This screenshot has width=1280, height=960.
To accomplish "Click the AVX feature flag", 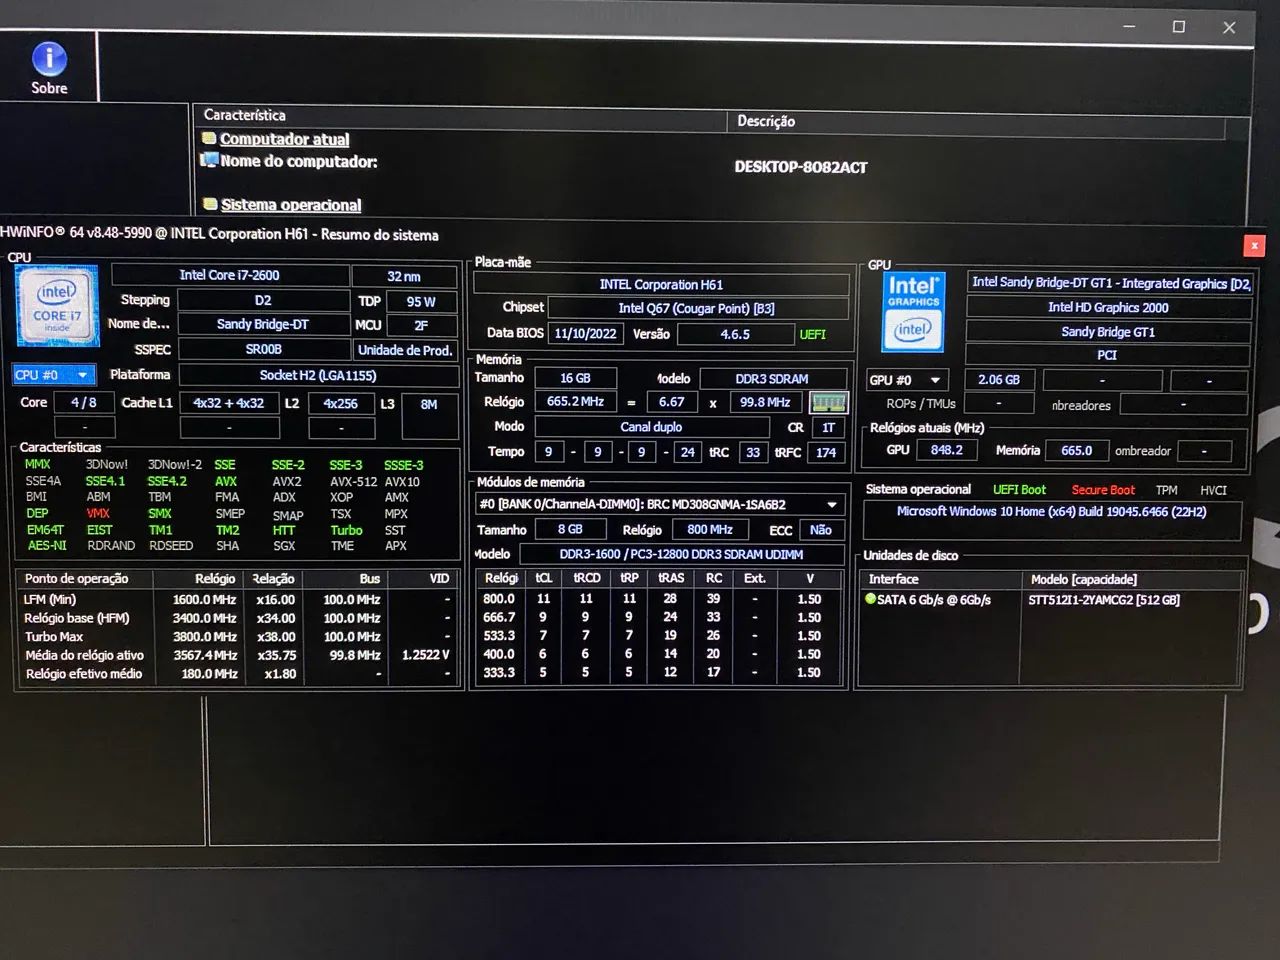I will coord(226,481).
